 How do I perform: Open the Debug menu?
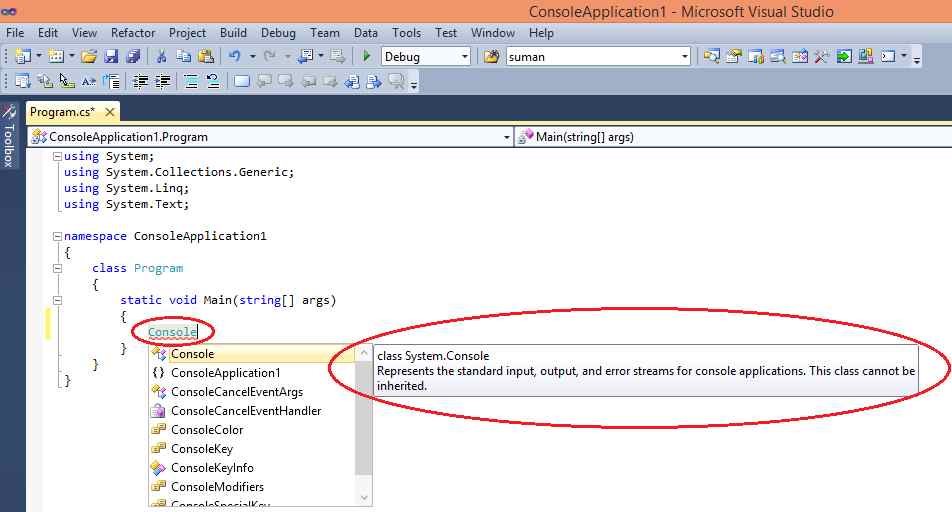coord(278,33)
